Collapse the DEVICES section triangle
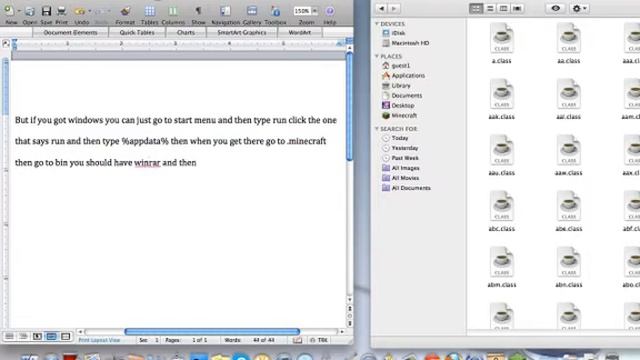The image size is (640, 360). tap(377, 24)
